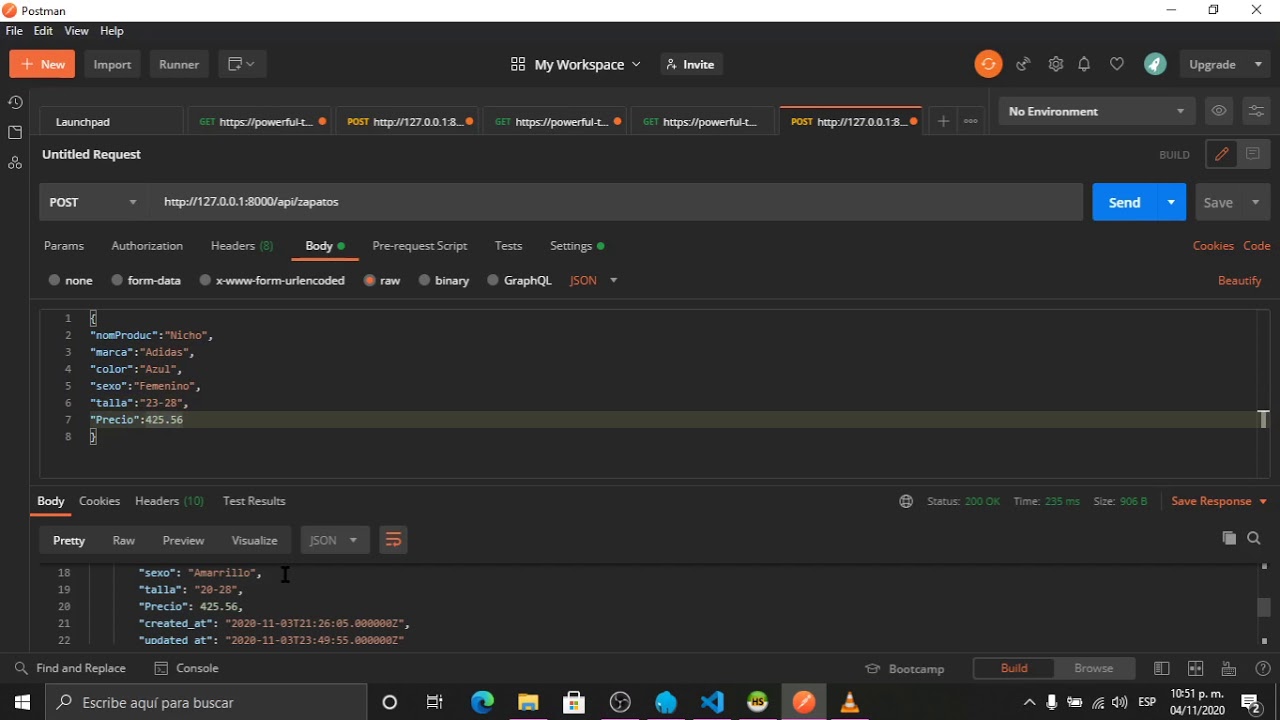
Task: Open Collections in the left sidebar
Action: [x=15, y=132]
